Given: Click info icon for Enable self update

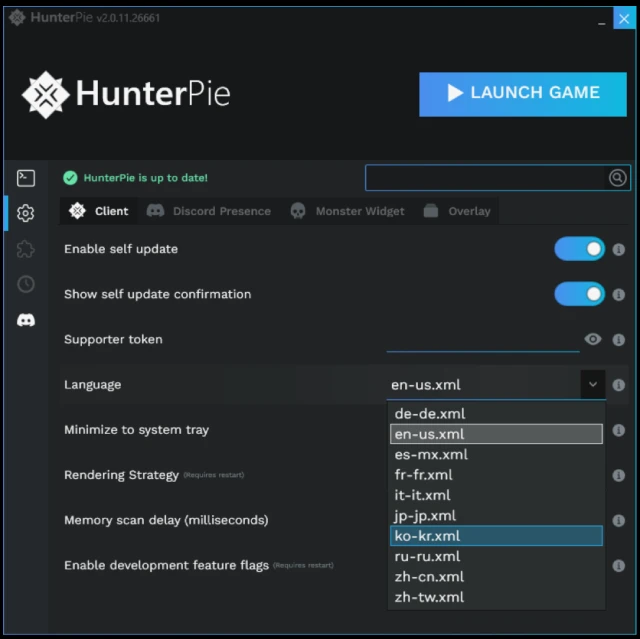Looking at the screenshot, I should (x=618, y=249).
